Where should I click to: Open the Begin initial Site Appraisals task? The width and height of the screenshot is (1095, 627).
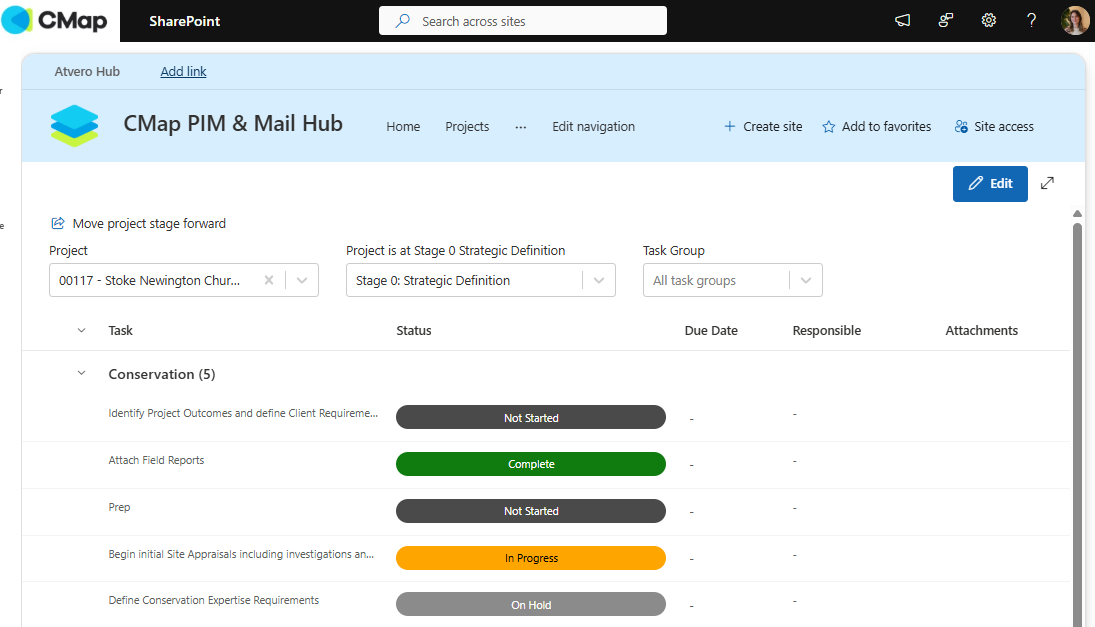point(241,554)
